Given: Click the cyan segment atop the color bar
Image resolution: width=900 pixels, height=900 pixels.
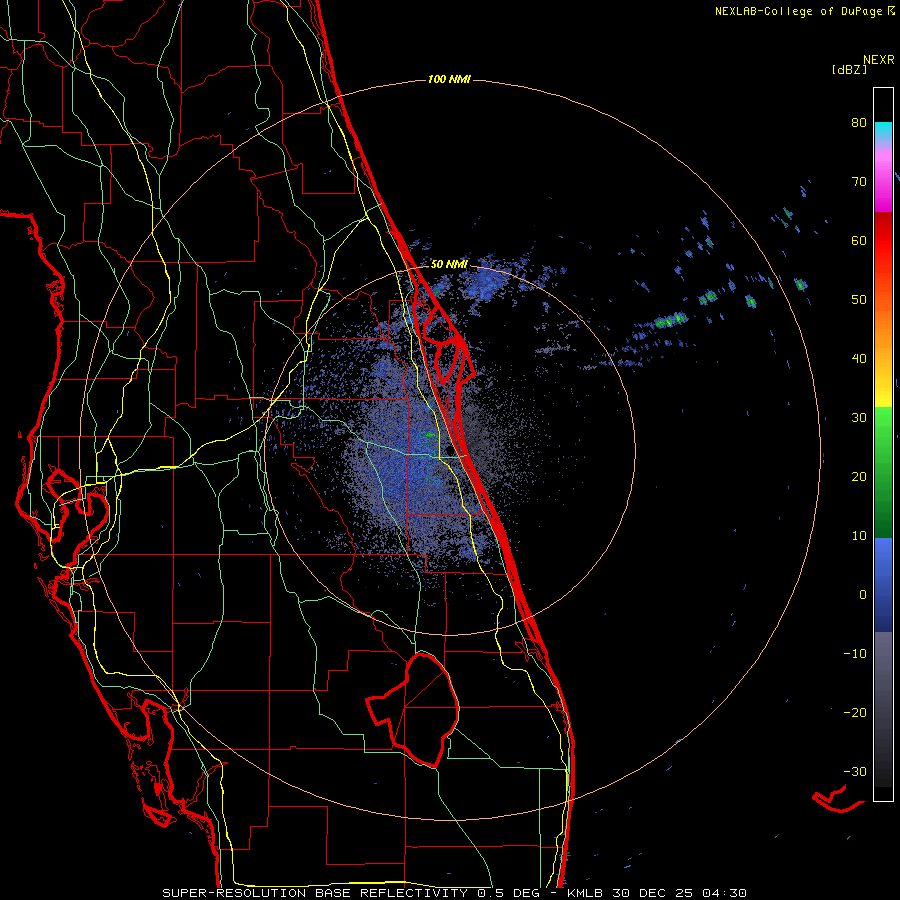Looking at the screenshot, I should click(883, 129).
